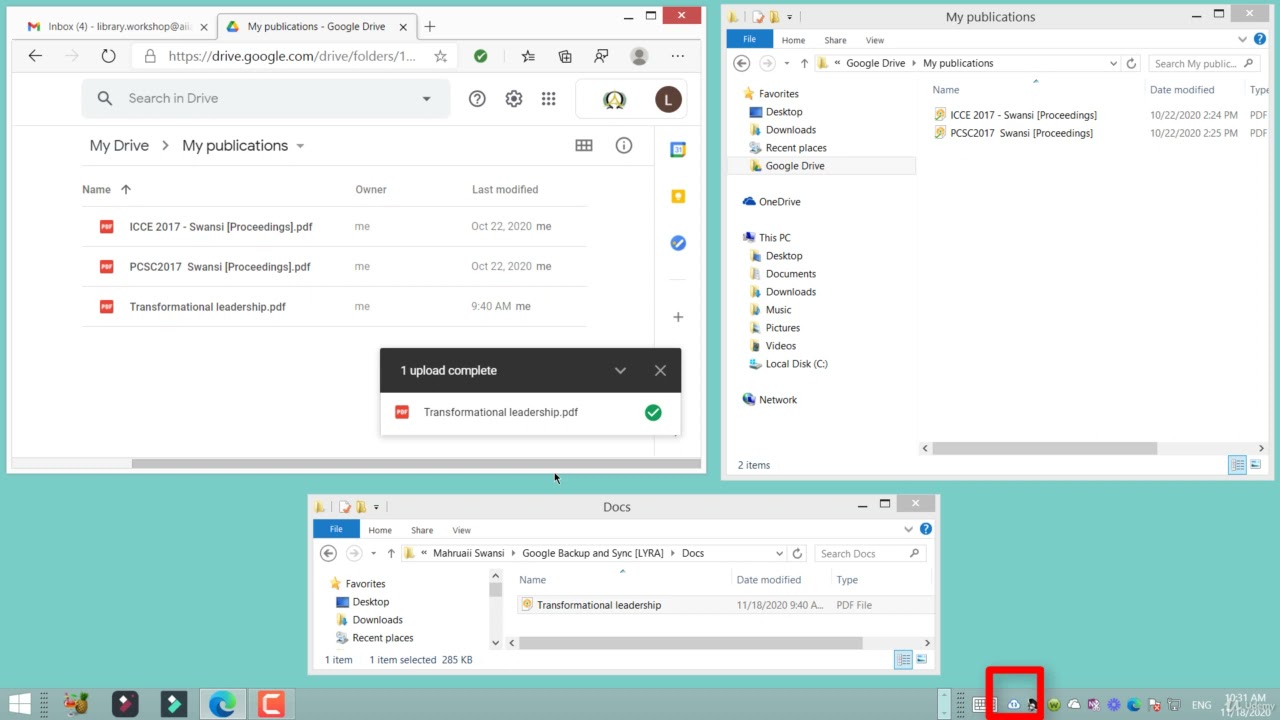This screenshot has height=720, width=1280.
Task: Open View tab in My publications Explorer
Action: [875, 40]
